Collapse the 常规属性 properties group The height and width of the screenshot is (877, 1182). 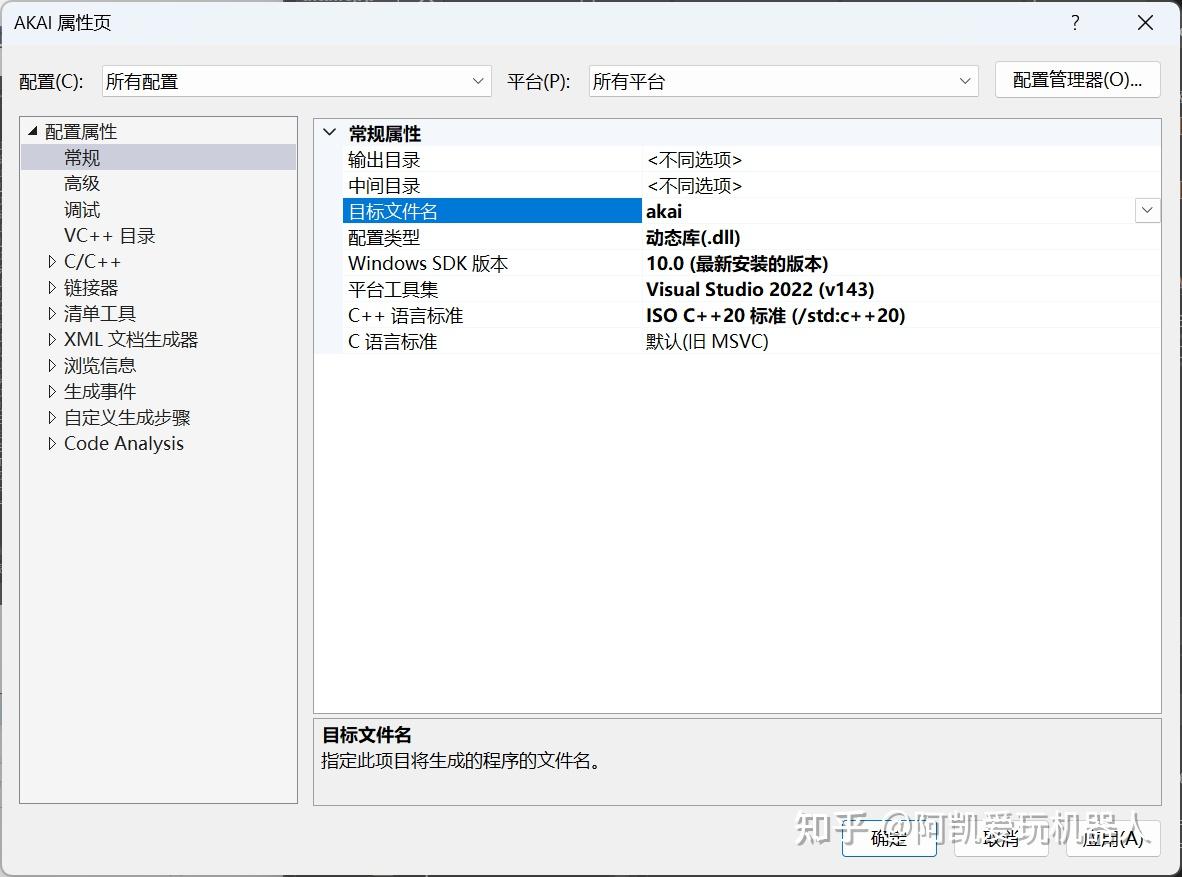[330, 132]
